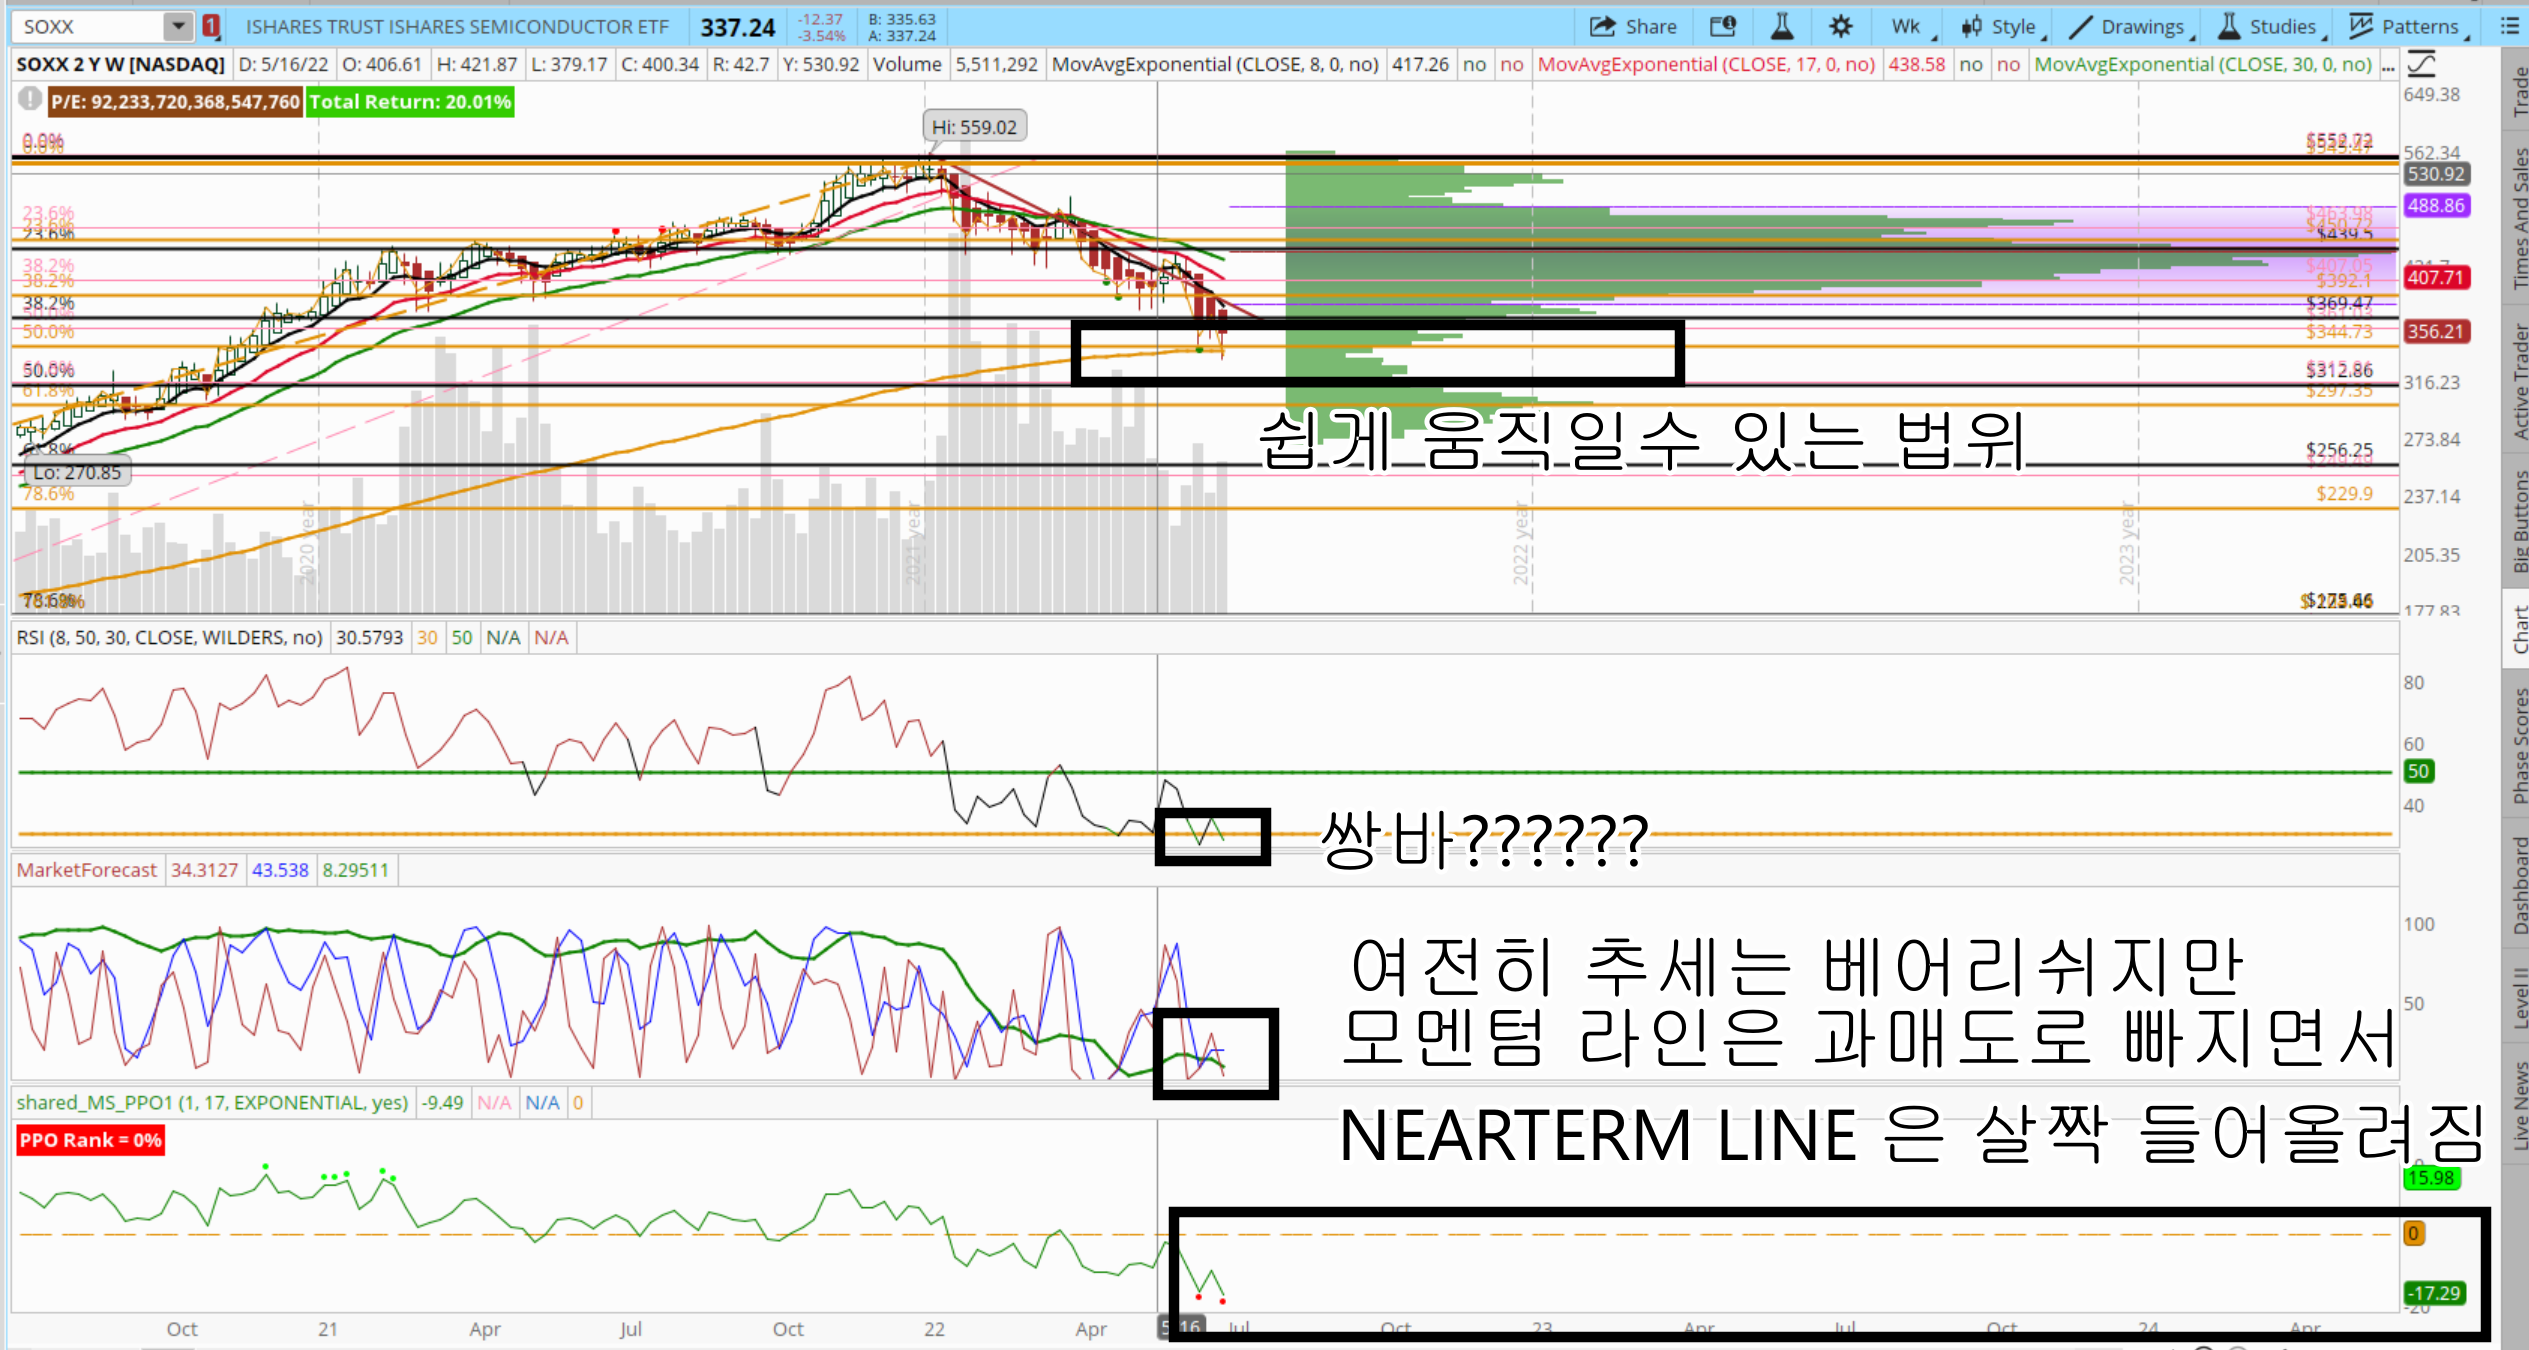The image size is (2529, 1350).
Task: Click the Share button
Action: coord(1632,27)
